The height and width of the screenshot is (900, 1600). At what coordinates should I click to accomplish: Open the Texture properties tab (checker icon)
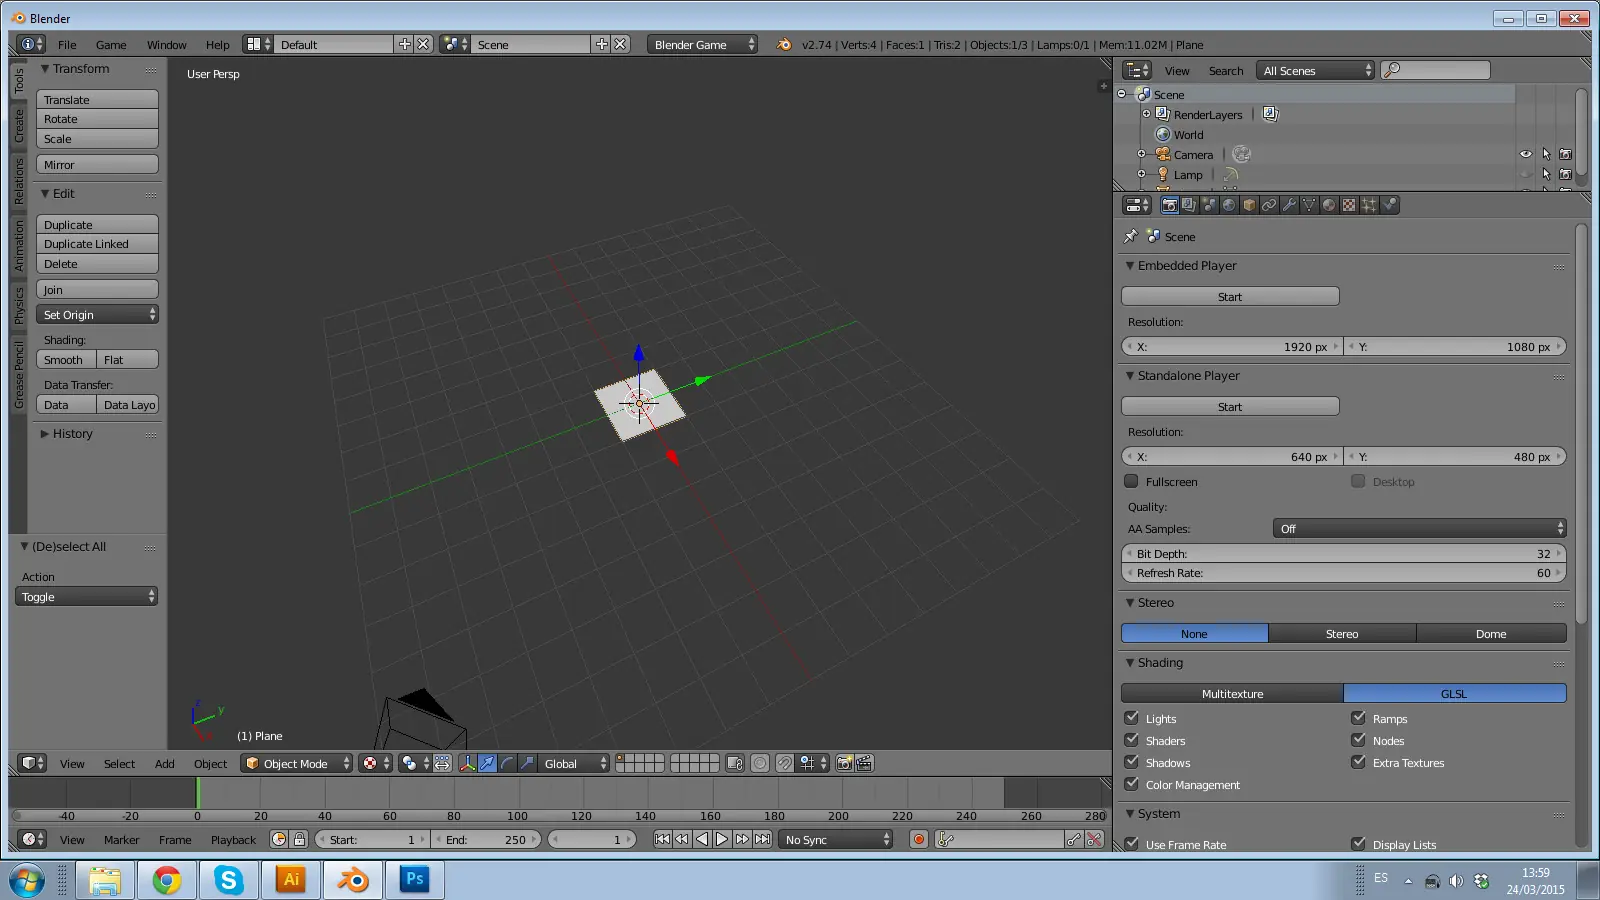tap(1349, 205)
